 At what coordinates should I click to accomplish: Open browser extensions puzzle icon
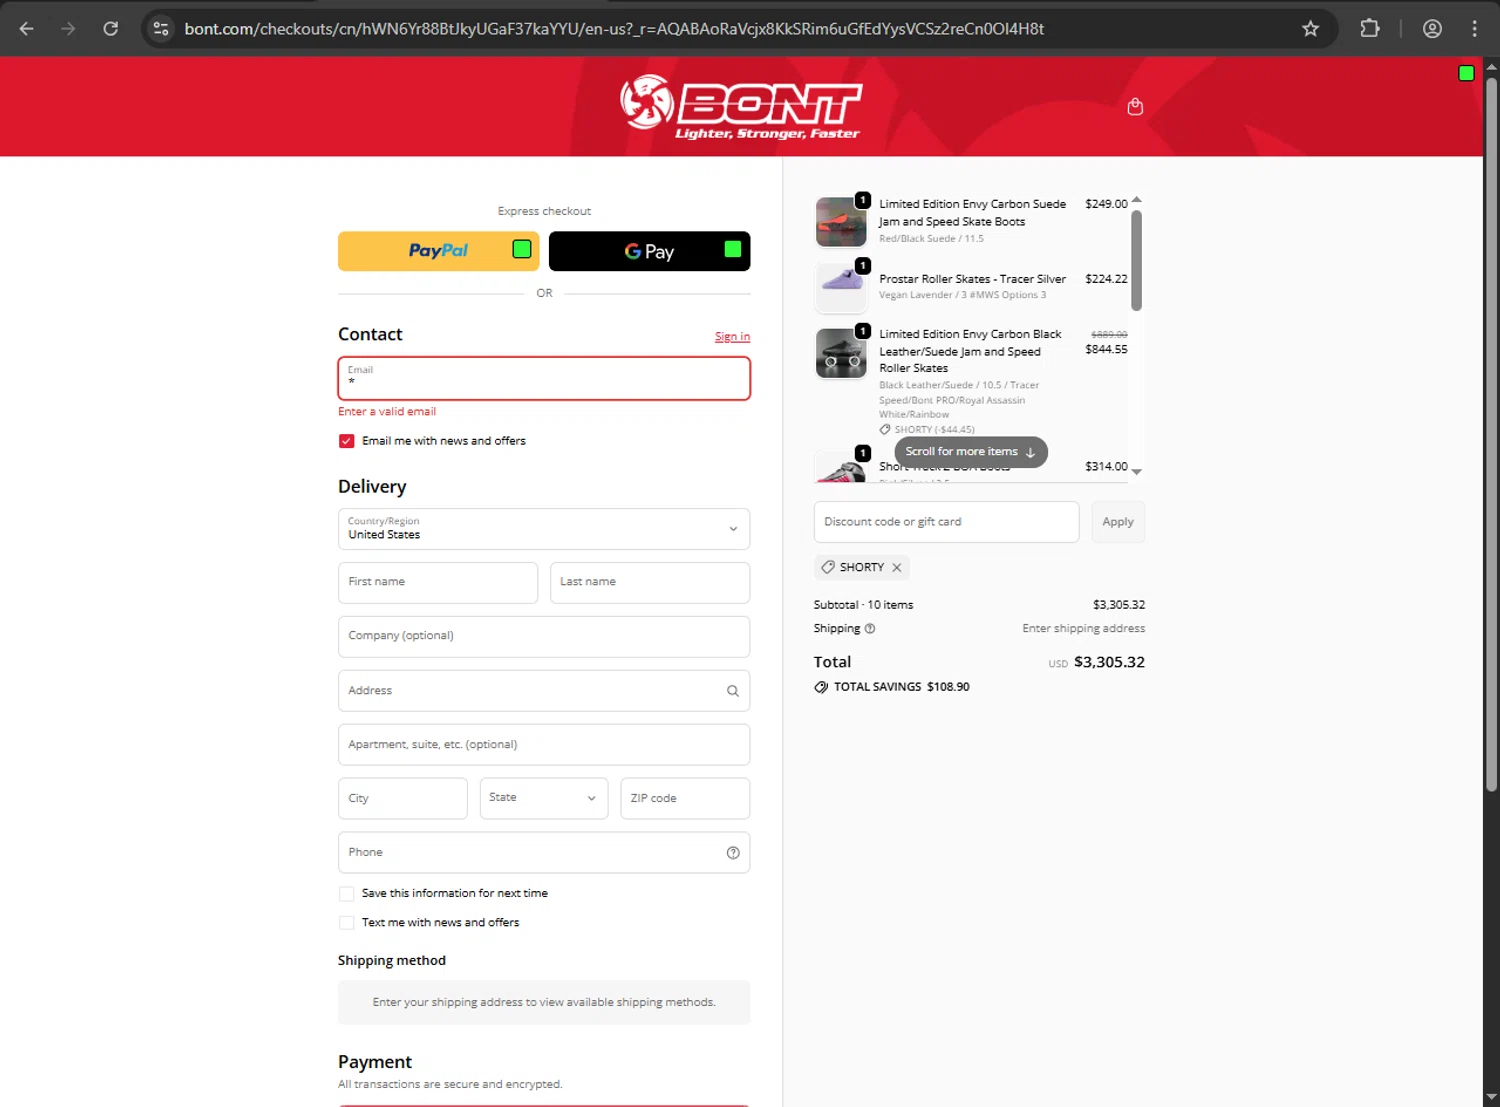click(1370, 29)
